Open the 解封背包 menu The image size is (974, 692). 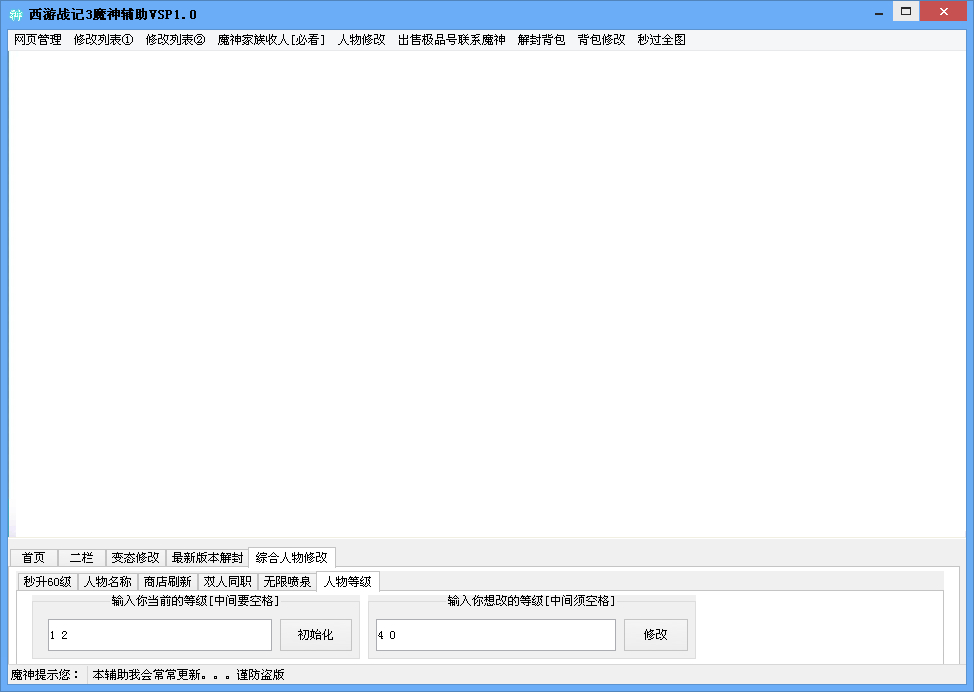pos(542,40)
